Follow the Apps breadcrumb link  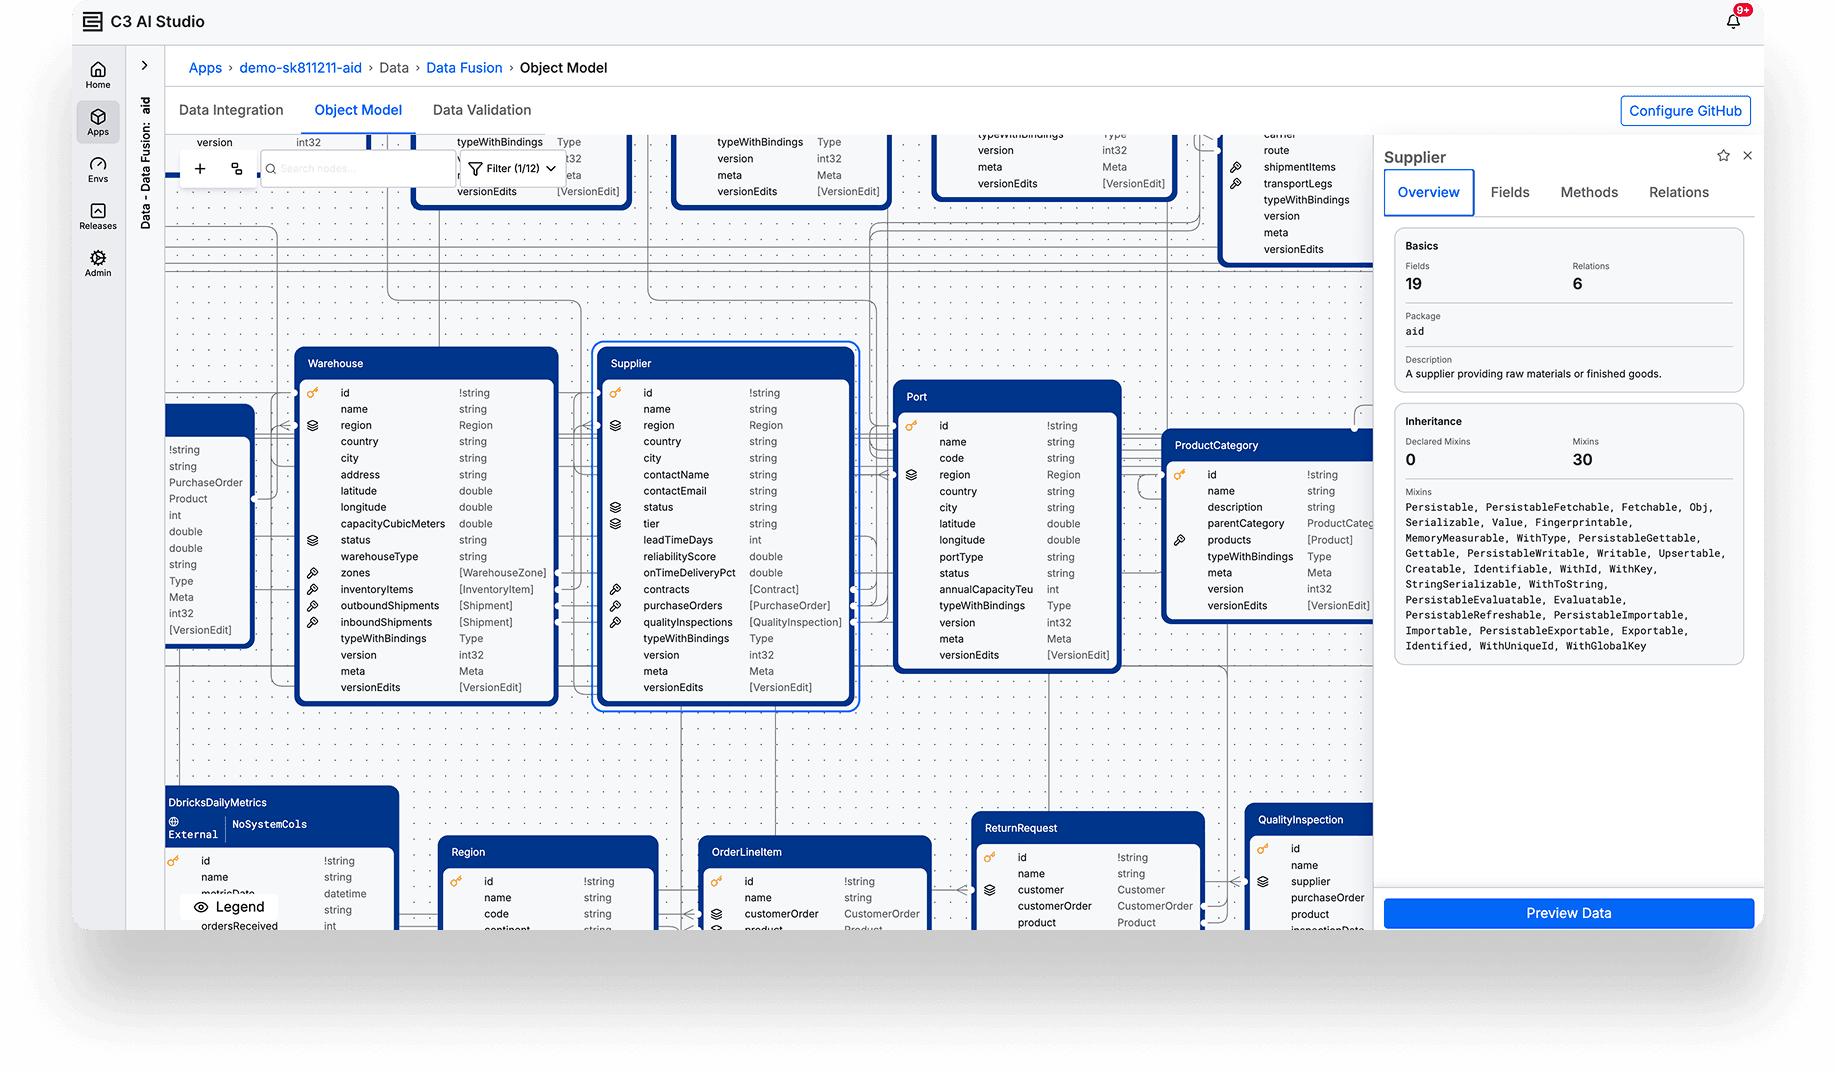coord(206,68)
